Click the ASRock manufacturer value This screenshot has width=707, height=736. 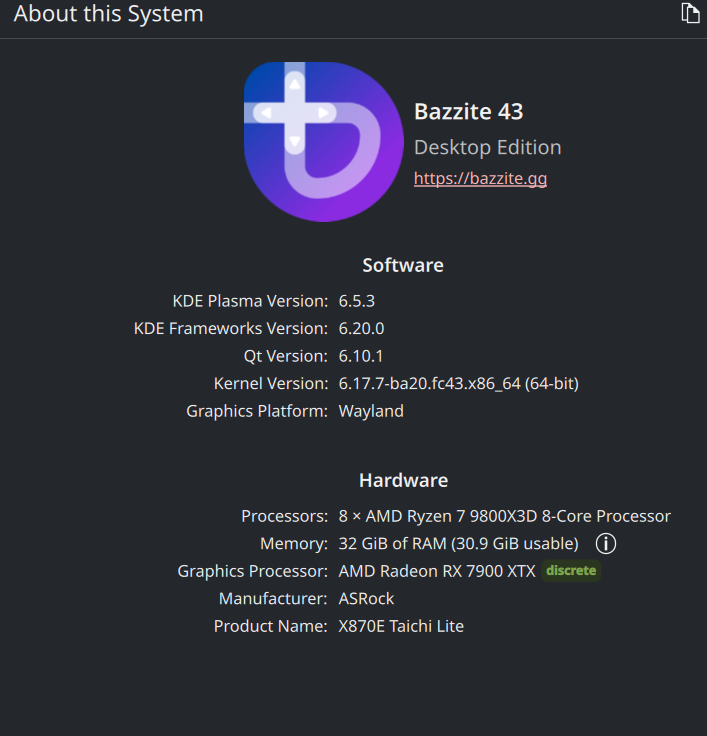pos(366,599)
